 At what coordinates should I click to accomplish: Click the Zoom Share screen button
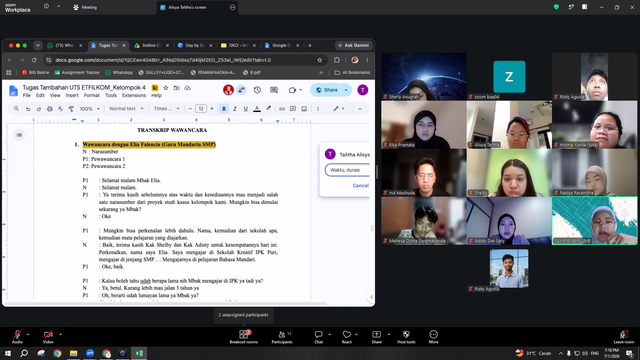(376, 337)
